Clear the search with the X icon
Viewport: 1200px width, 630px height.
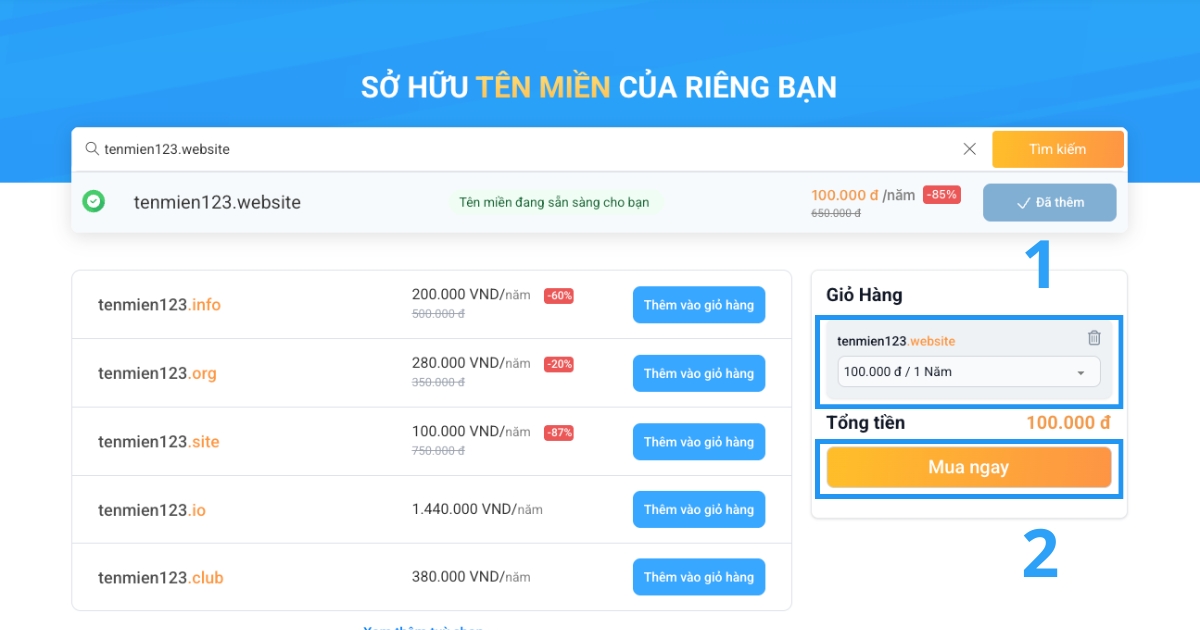(969, 148)
